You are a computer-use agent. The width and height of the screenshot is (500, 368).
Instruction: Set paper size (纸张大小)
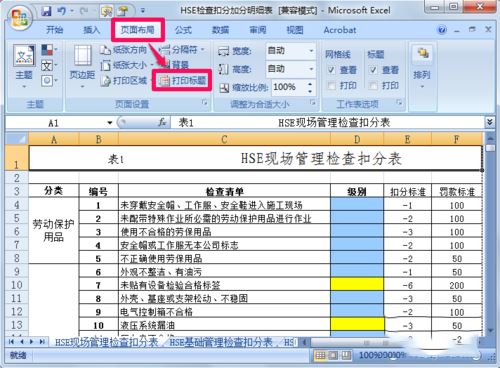(127, 65)
